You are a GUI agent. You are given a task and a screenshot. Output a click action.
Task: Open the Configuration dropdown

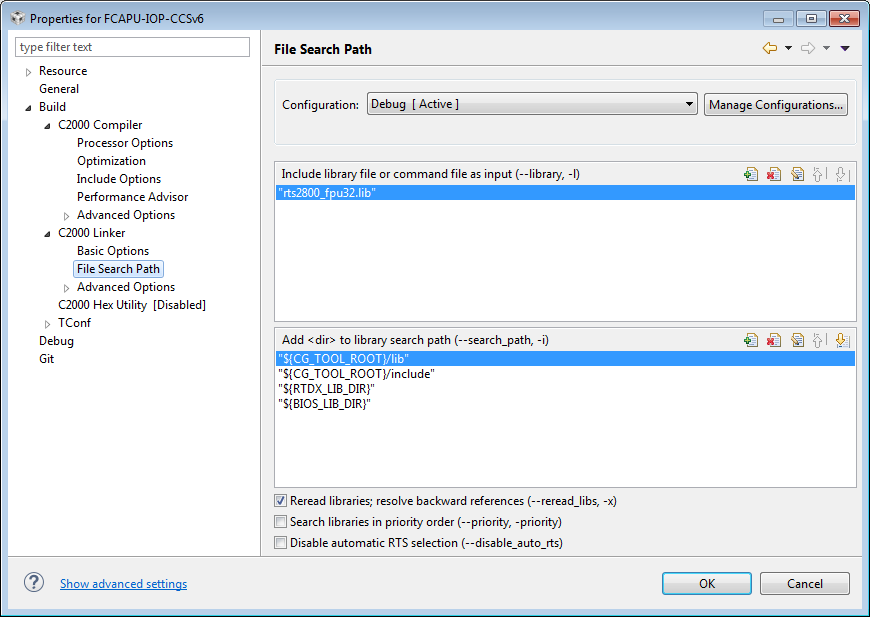click(531, 104)
